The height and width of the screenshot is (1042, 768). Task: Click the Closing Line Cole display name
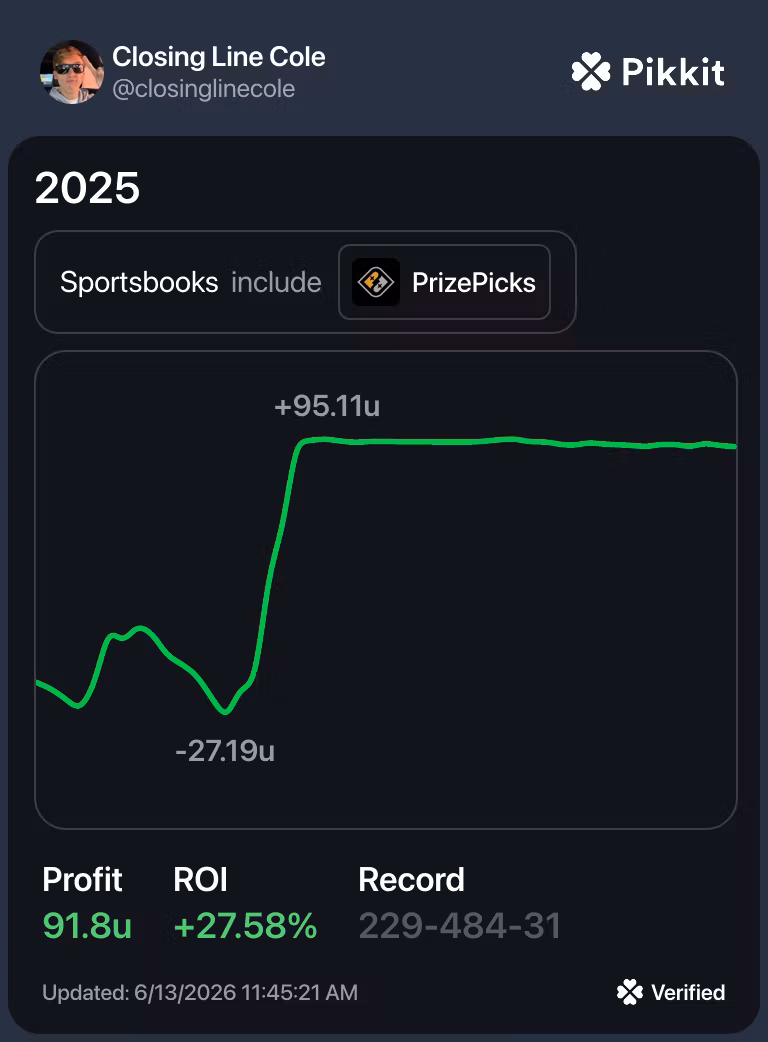(219, 57)
